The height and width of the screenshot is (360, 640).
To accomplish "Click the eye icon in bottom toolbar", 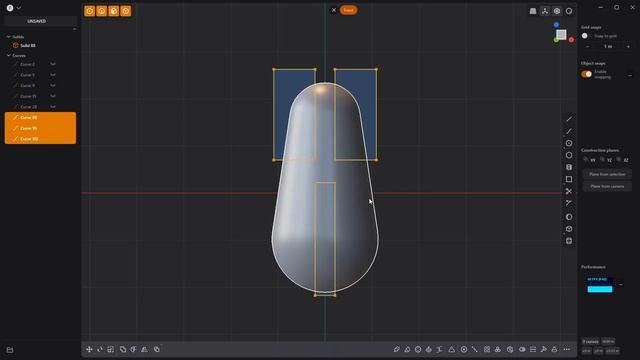I will (522, 349).
